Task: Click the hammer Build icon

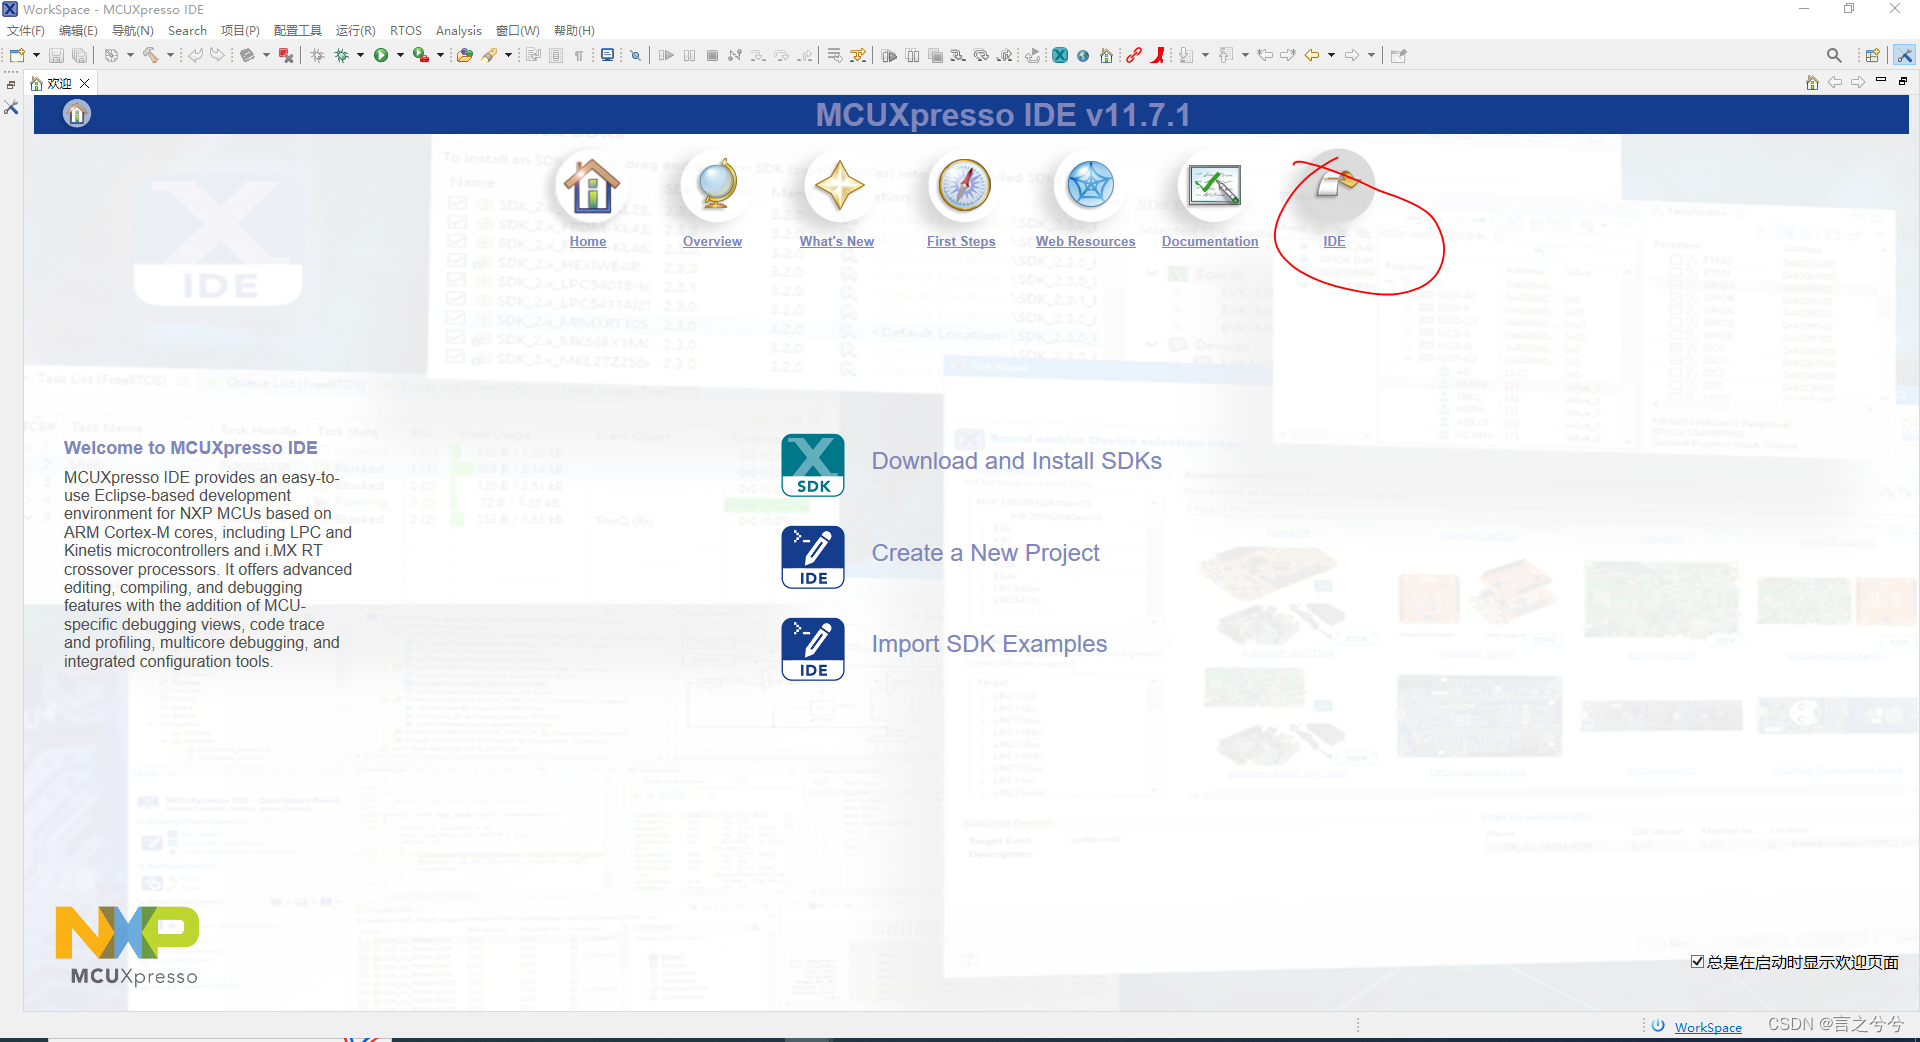Action: pos(151,55)
